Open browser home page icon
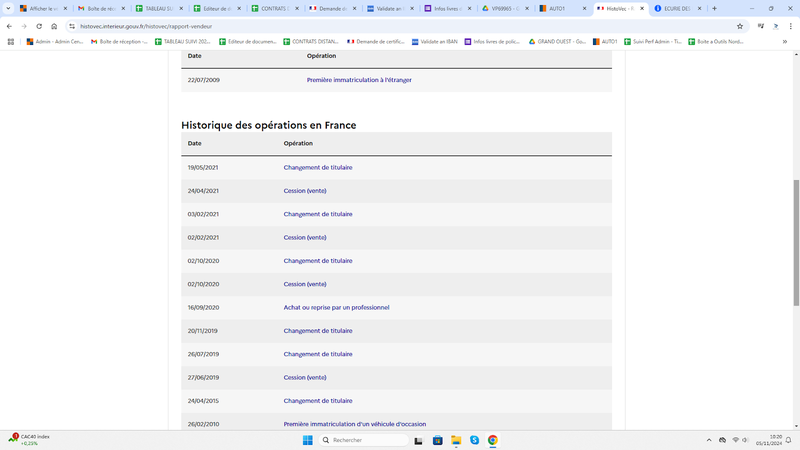 point(54,26)
